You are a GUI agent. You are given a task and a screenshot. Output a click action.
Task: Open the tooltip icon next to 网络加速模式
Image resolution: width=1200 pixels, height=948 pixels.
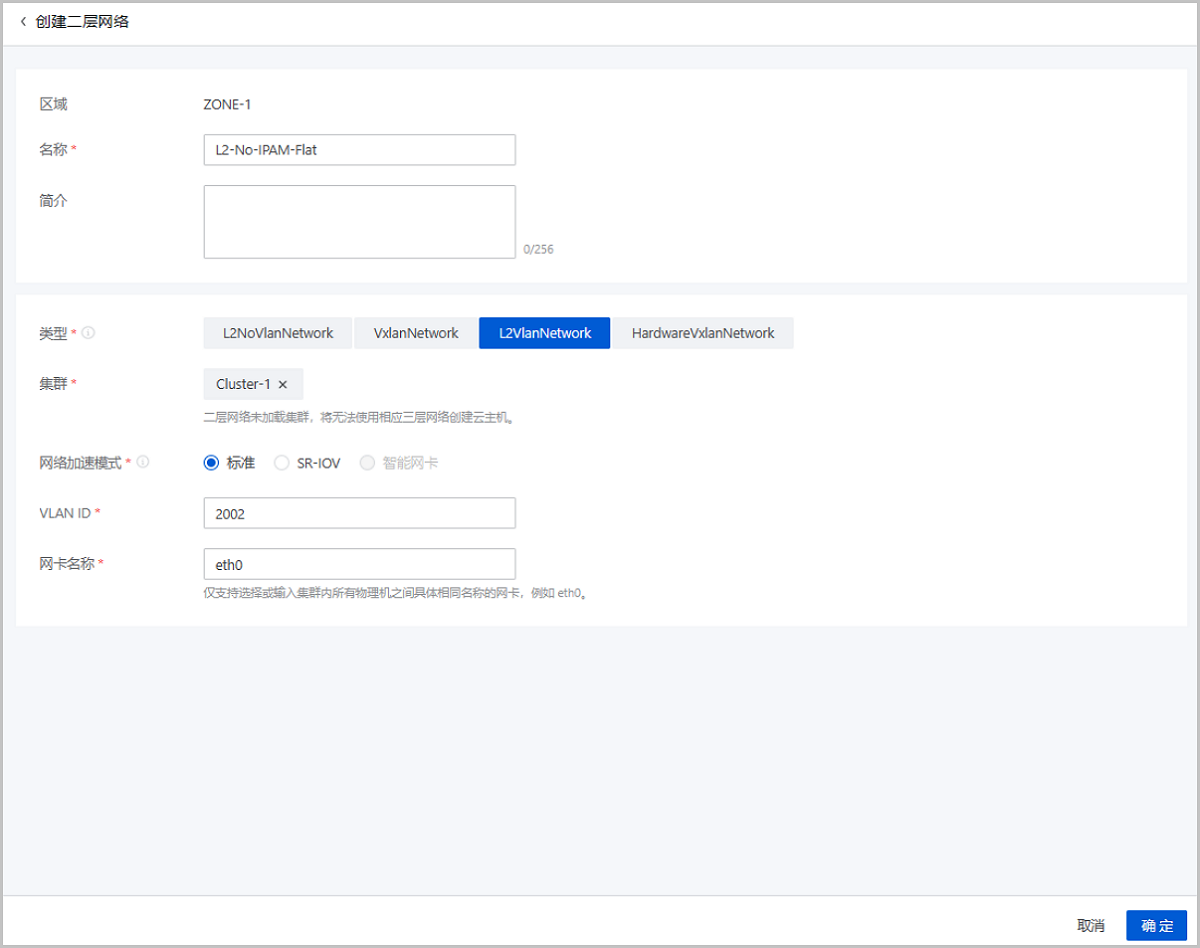[x=143, y=462]
